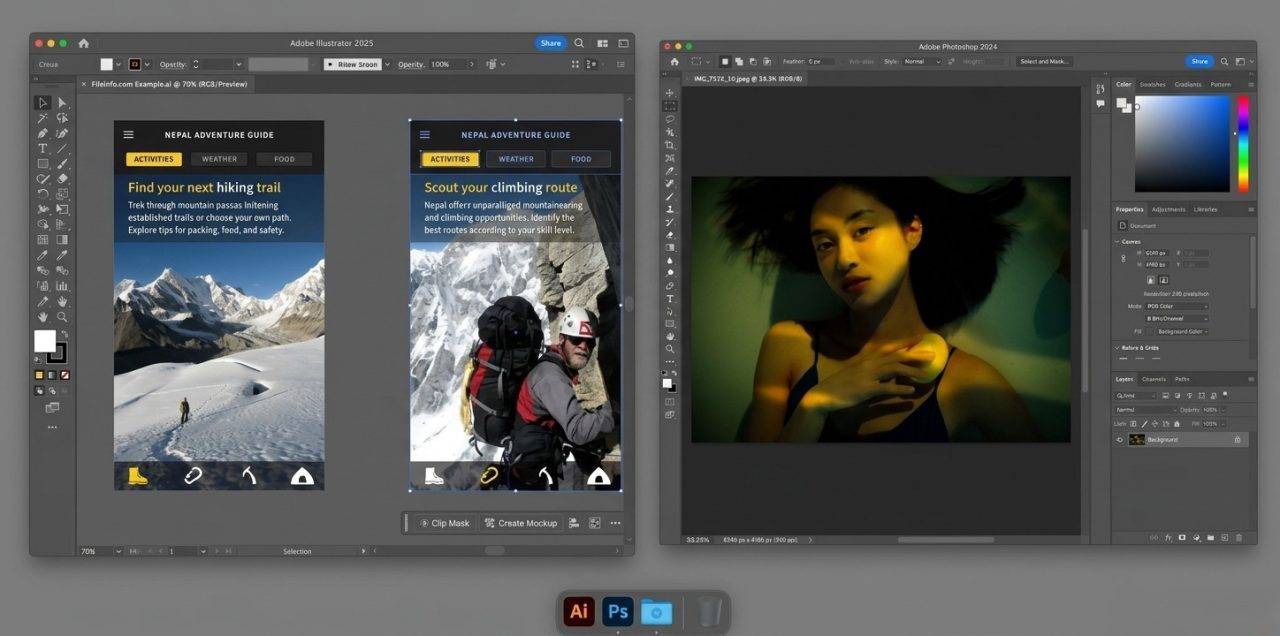Click the Clip Mask button

[445, 523]
